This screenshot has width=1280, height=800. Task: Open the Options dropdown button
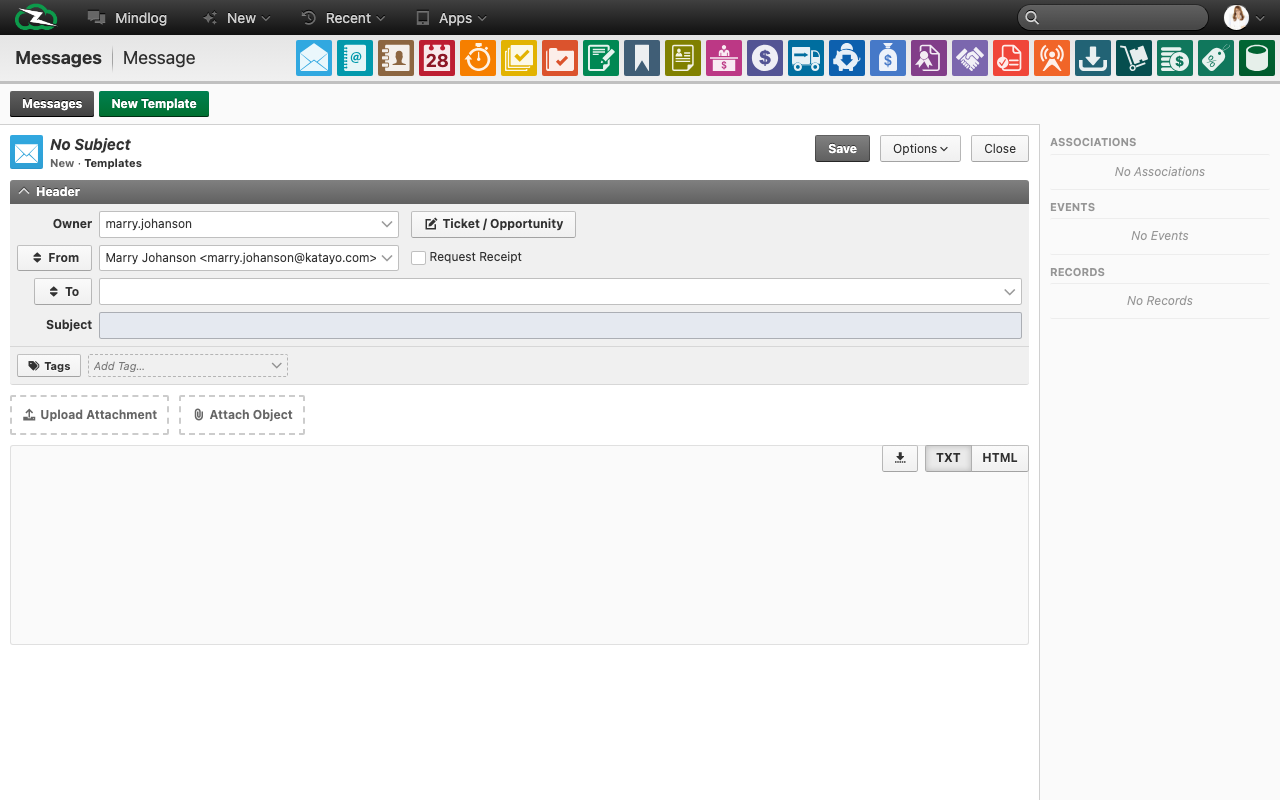pyautogui.click(x=920, y=149)
